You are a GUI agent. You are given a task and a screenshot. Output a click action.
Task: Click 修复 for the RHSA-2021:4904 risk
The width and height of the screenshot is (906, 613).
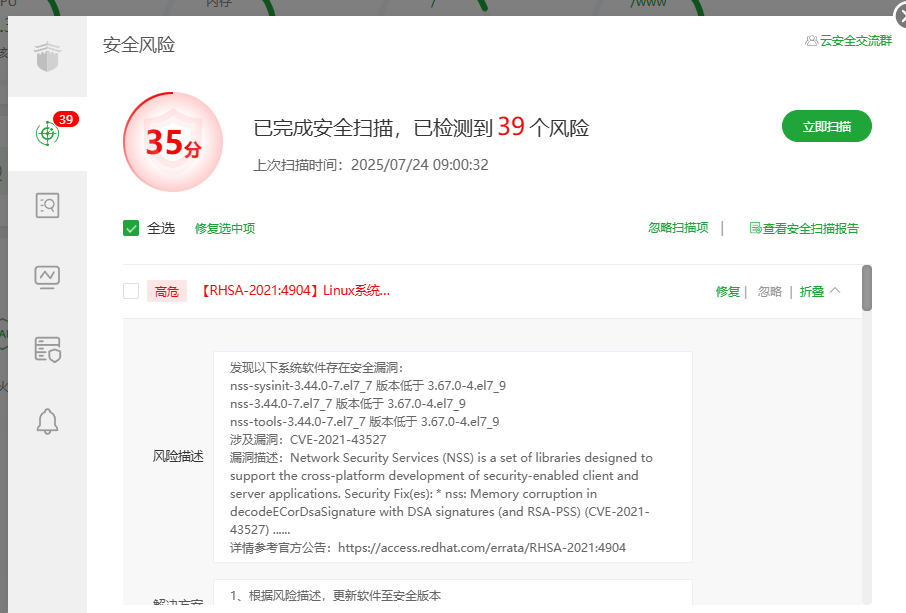(x=727, y=291)
